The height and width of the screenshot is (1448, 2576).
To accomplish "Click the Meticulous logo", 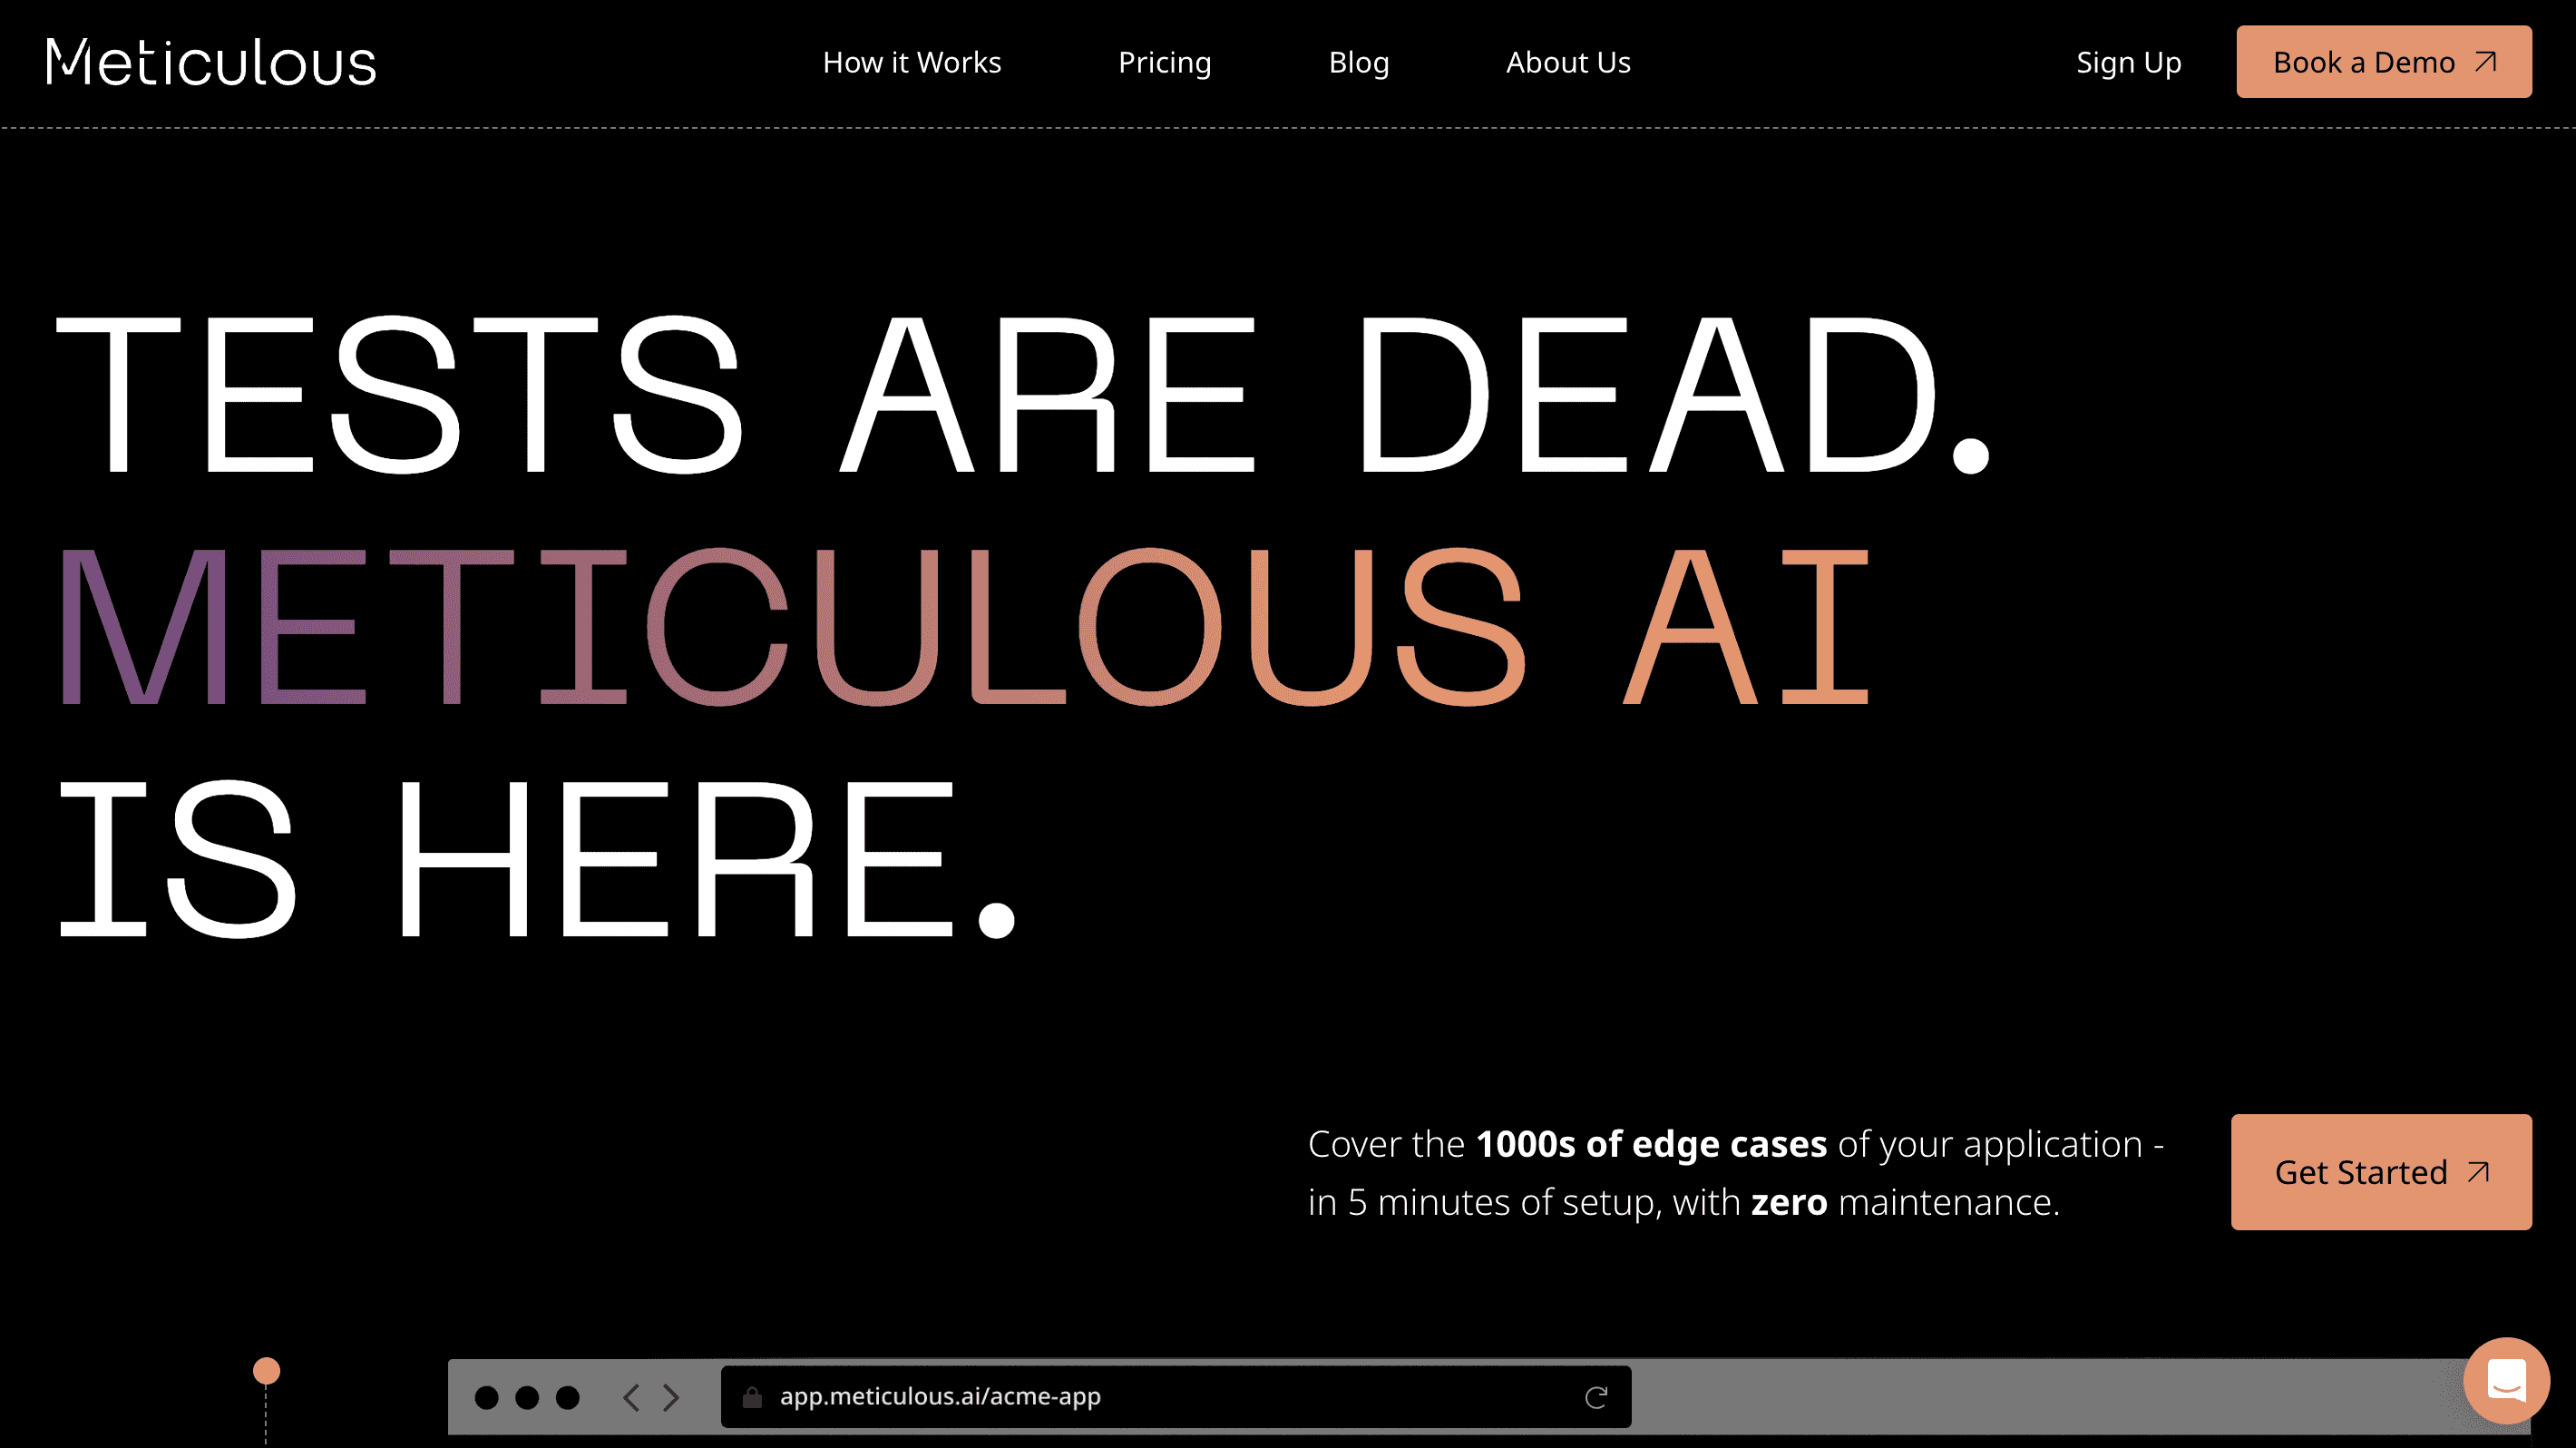I will pos(211,62).
